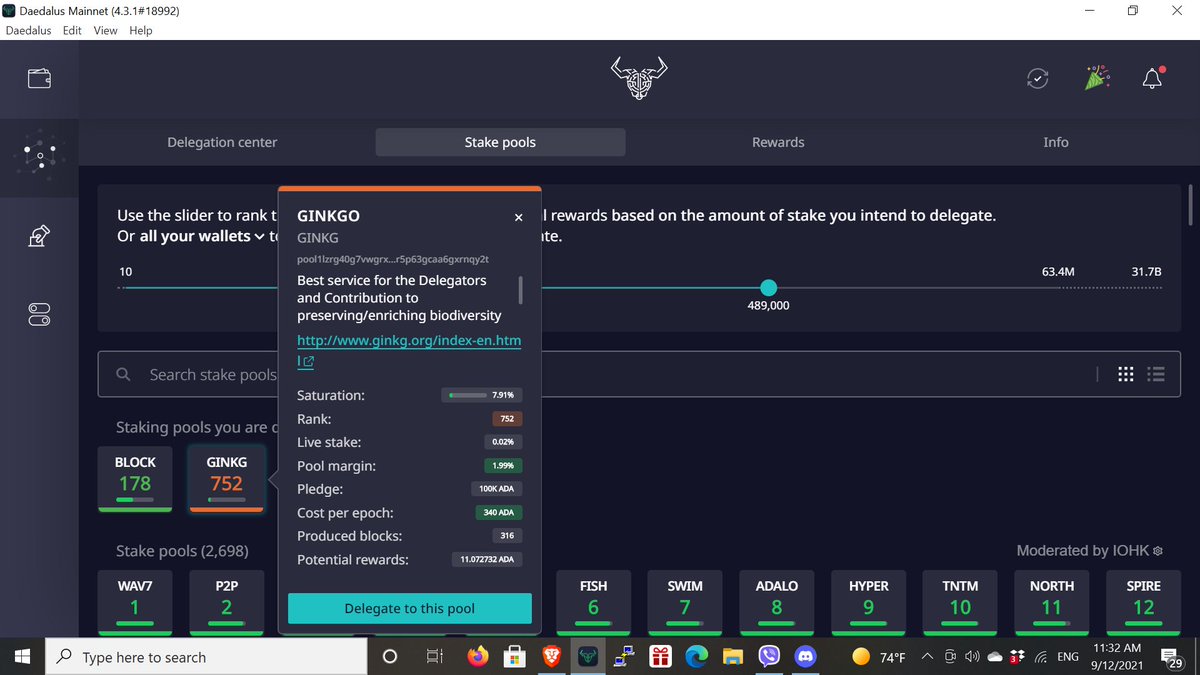Select the GINKG pool tile ranked 752
This screenshot has width=1200, height=675.
click(x=226, y=478)
